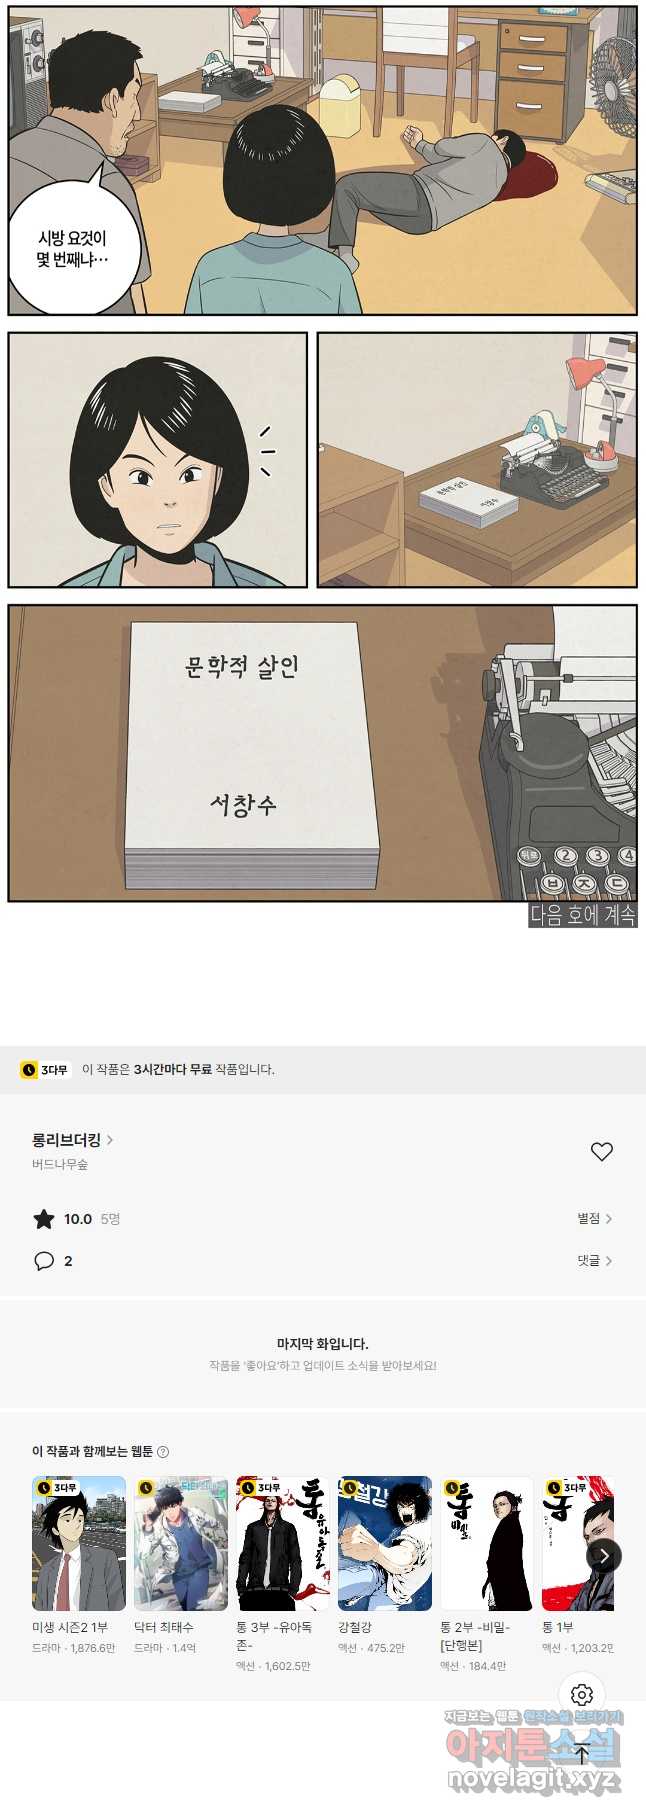The width and height of the screenshot is (646, 1817).
Task: Click the 통 3부 -유아독존- title
Action: point(275,1636)
